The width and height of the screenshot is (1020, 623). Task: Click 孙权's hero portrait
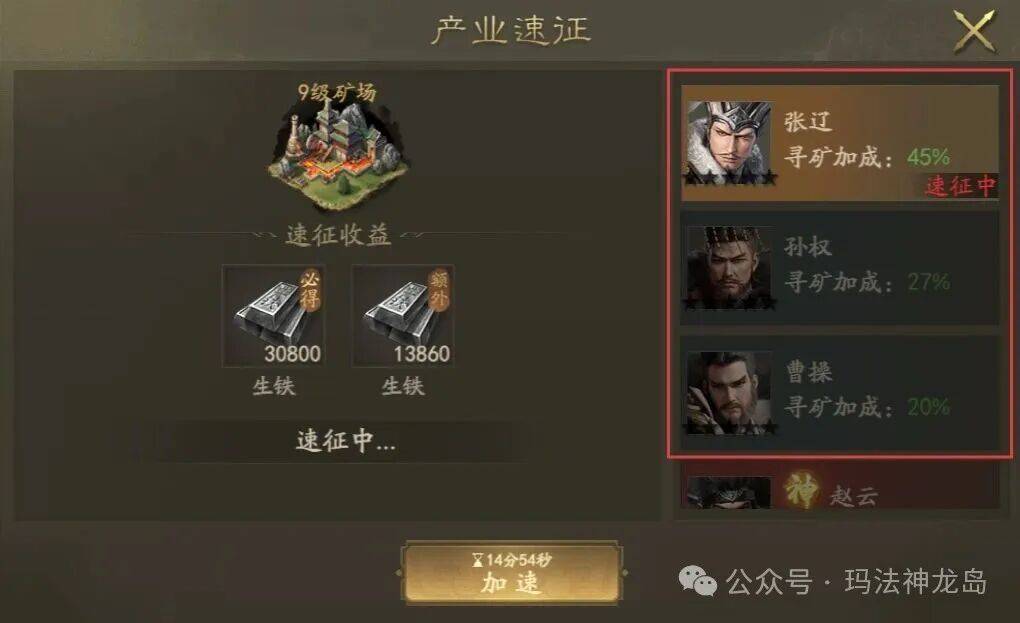pyautogui.click(x=730, y=267)
